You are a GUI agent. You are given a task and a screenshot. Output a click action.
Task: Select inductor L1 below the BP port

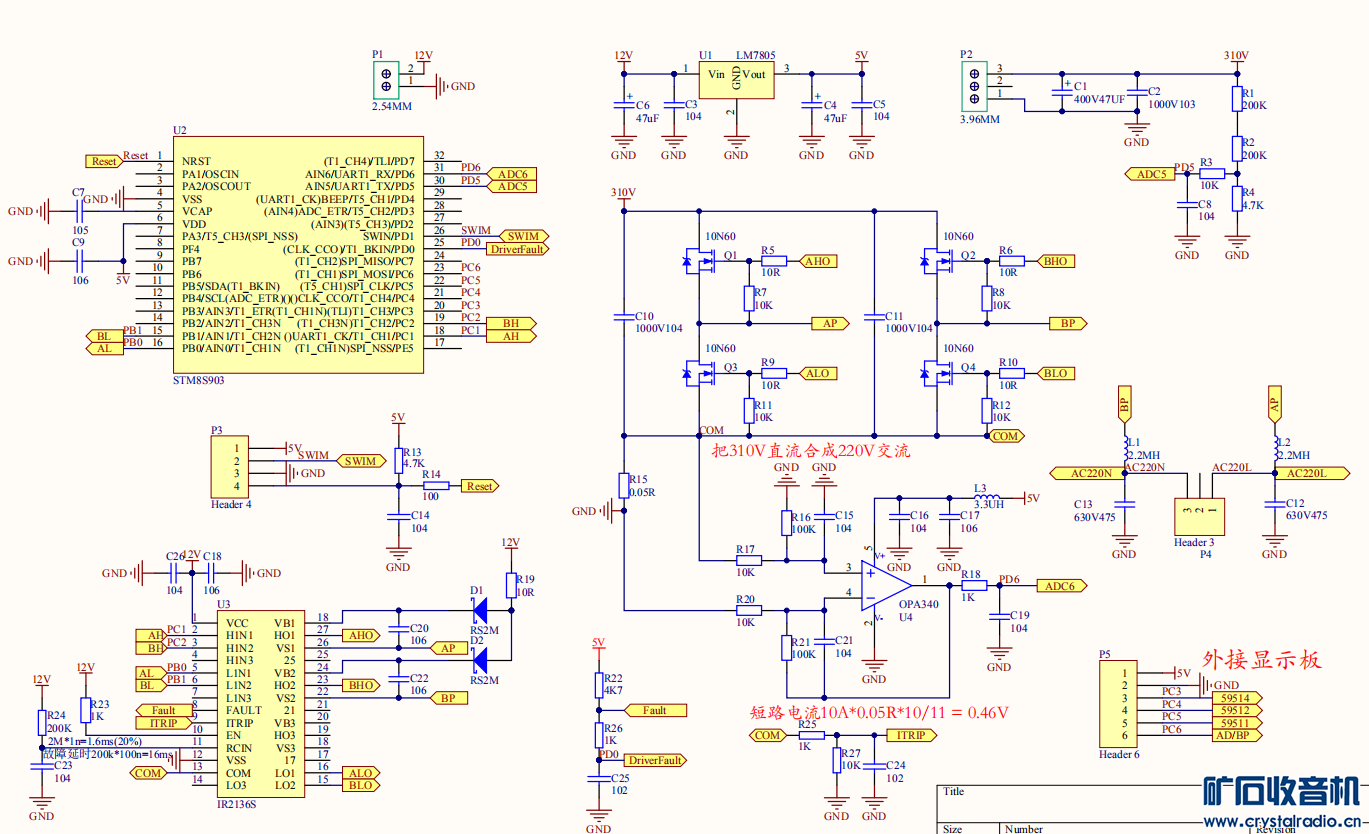[x=1124, y=447]
